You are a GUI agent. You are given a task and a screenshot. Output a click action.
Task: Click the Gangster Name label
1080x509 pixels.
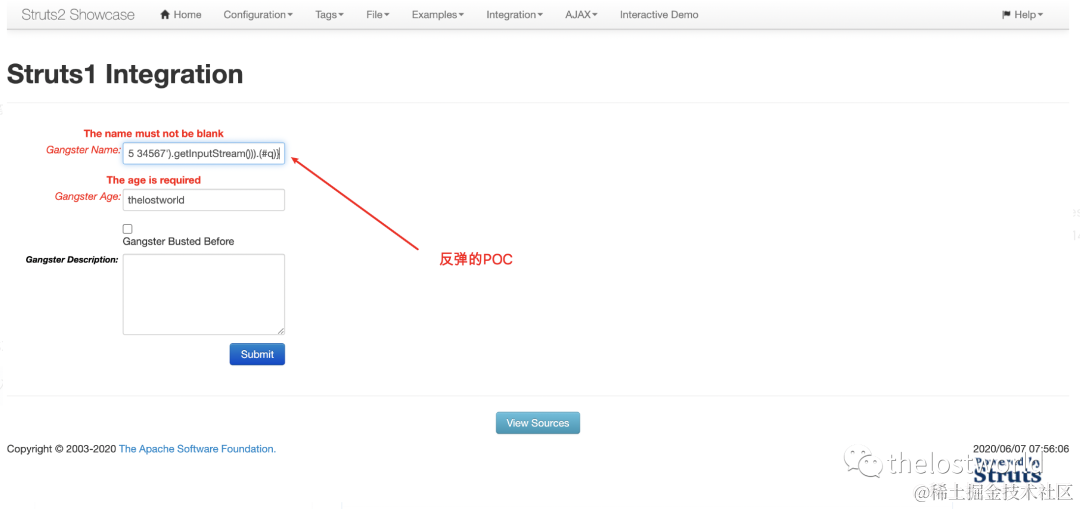point(83,149)
